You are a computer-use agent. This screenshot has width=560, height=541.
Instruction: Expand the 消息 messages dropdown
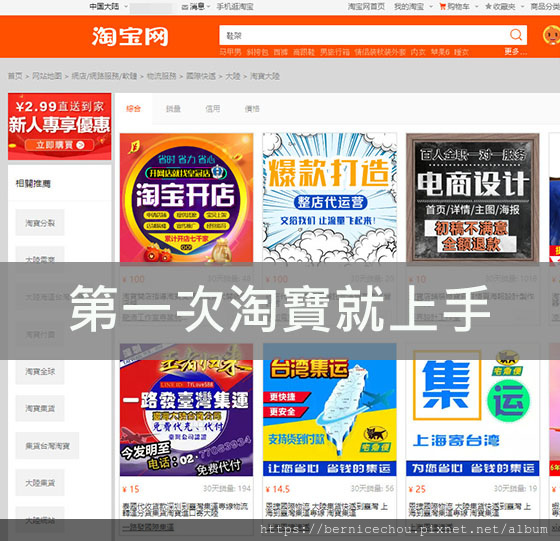[x=196, y=6]
